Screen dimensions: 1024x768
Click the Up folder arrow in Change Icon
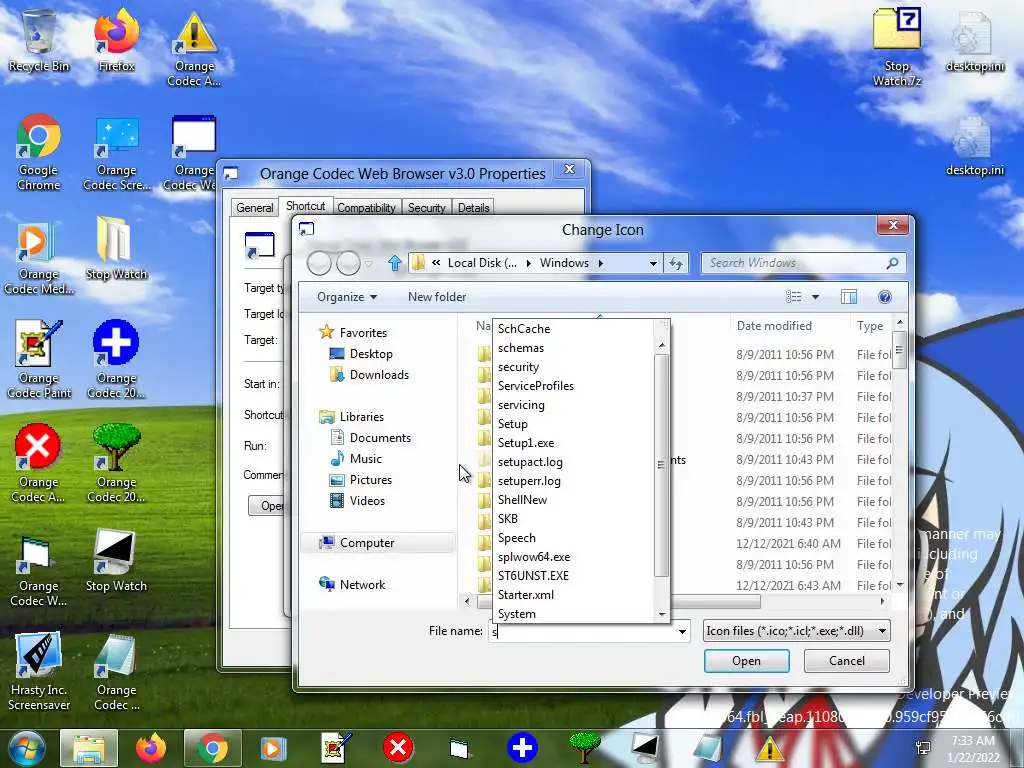tap(394, 263)
